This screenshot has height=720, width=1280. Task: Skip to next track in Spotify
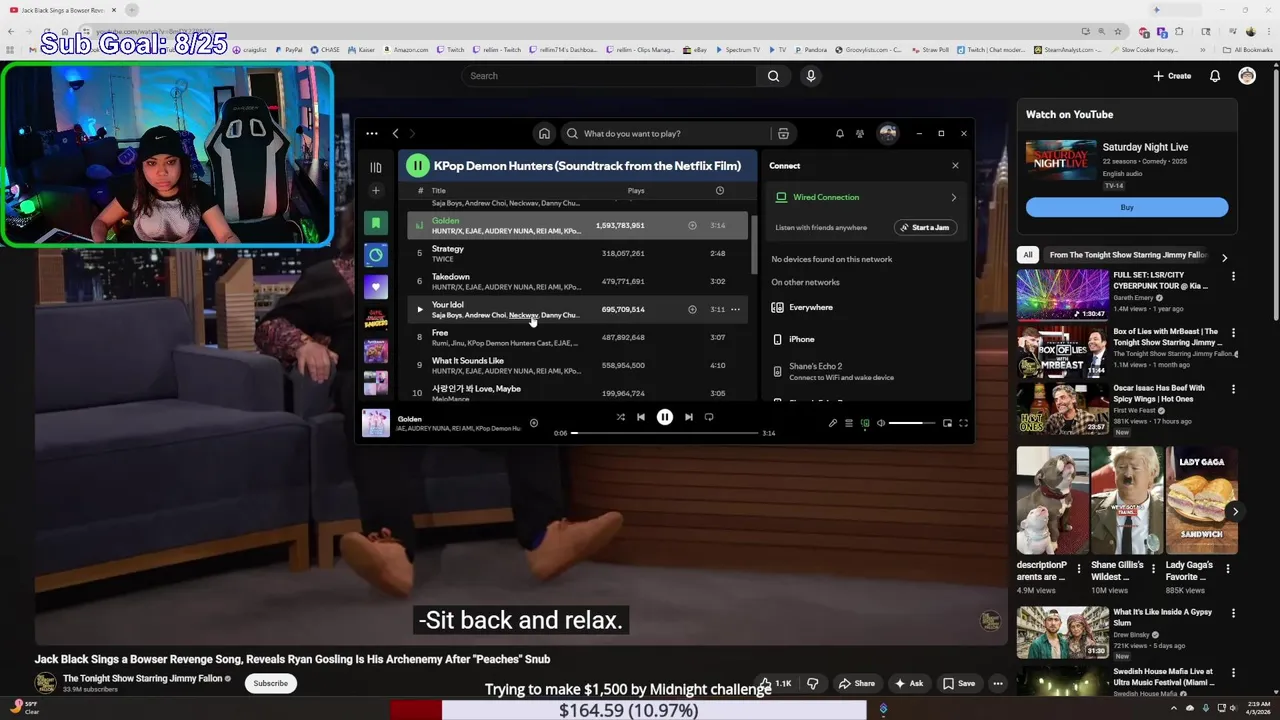(689, 417)
